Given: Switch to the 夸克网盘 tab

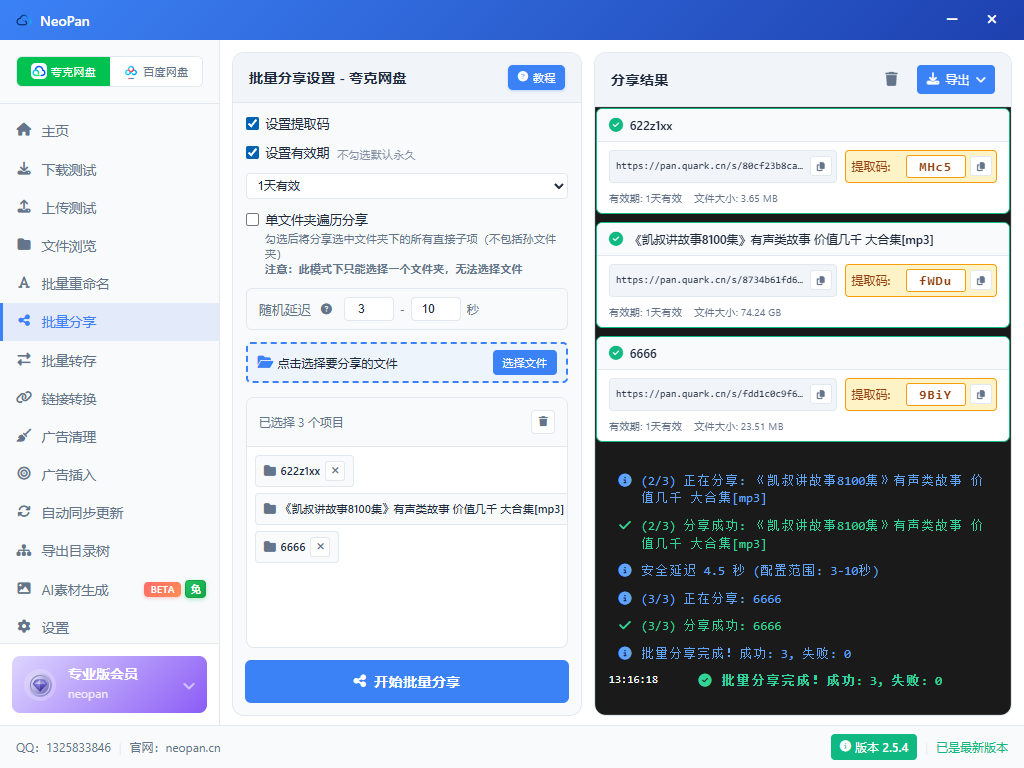Looking at the screenshot, I should [x=63, y=72].
